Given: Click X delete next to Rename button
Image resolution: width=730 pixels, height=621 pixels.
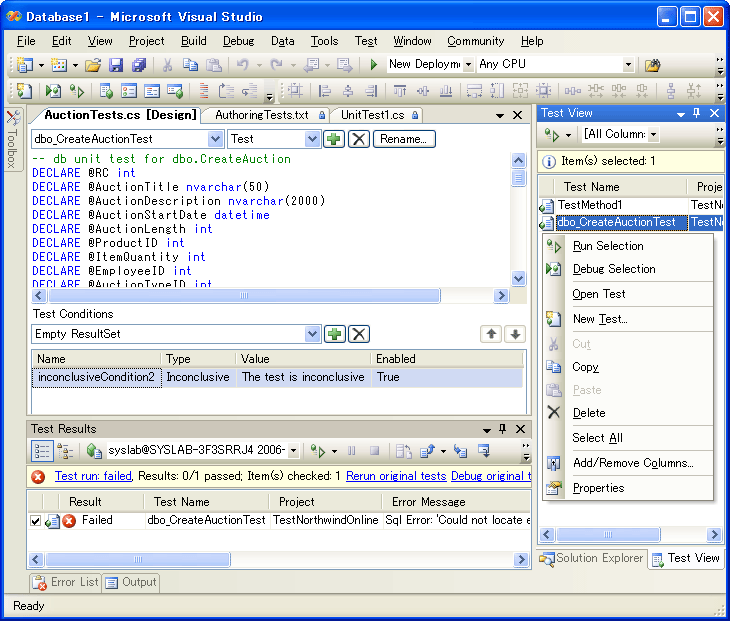Looking at the screenshot, I should pos(359,139).
